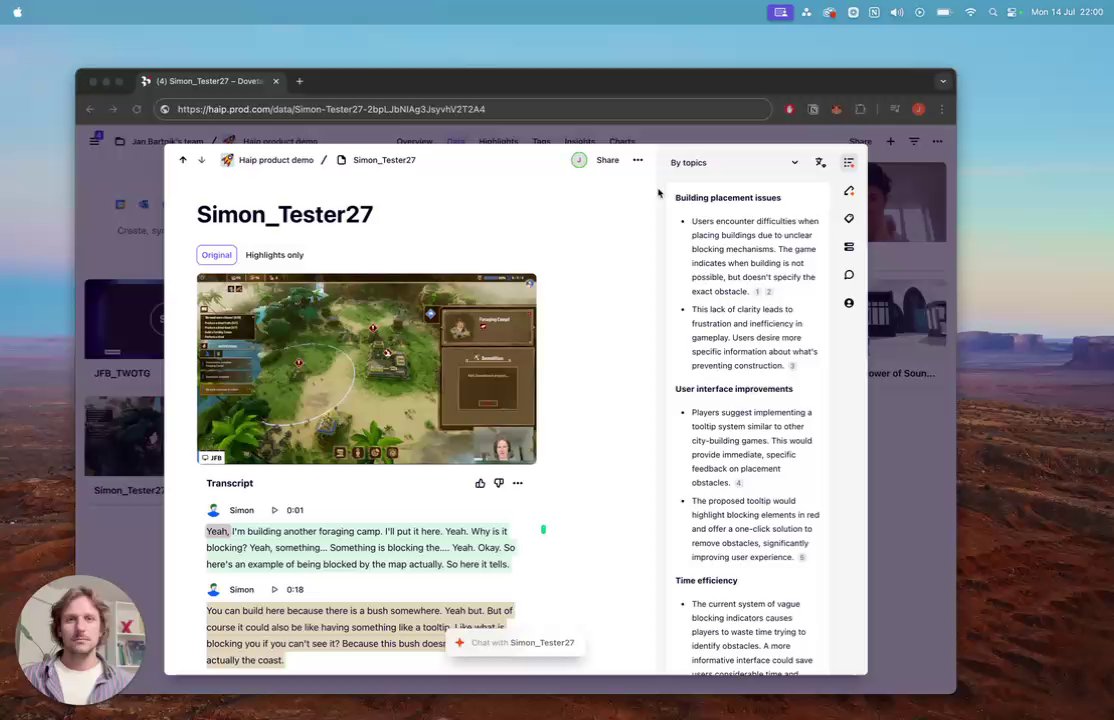Click thumbs up on the transcript
Image resolution: width=1114 pixels, height=720 pixels.
click(480, 483)
